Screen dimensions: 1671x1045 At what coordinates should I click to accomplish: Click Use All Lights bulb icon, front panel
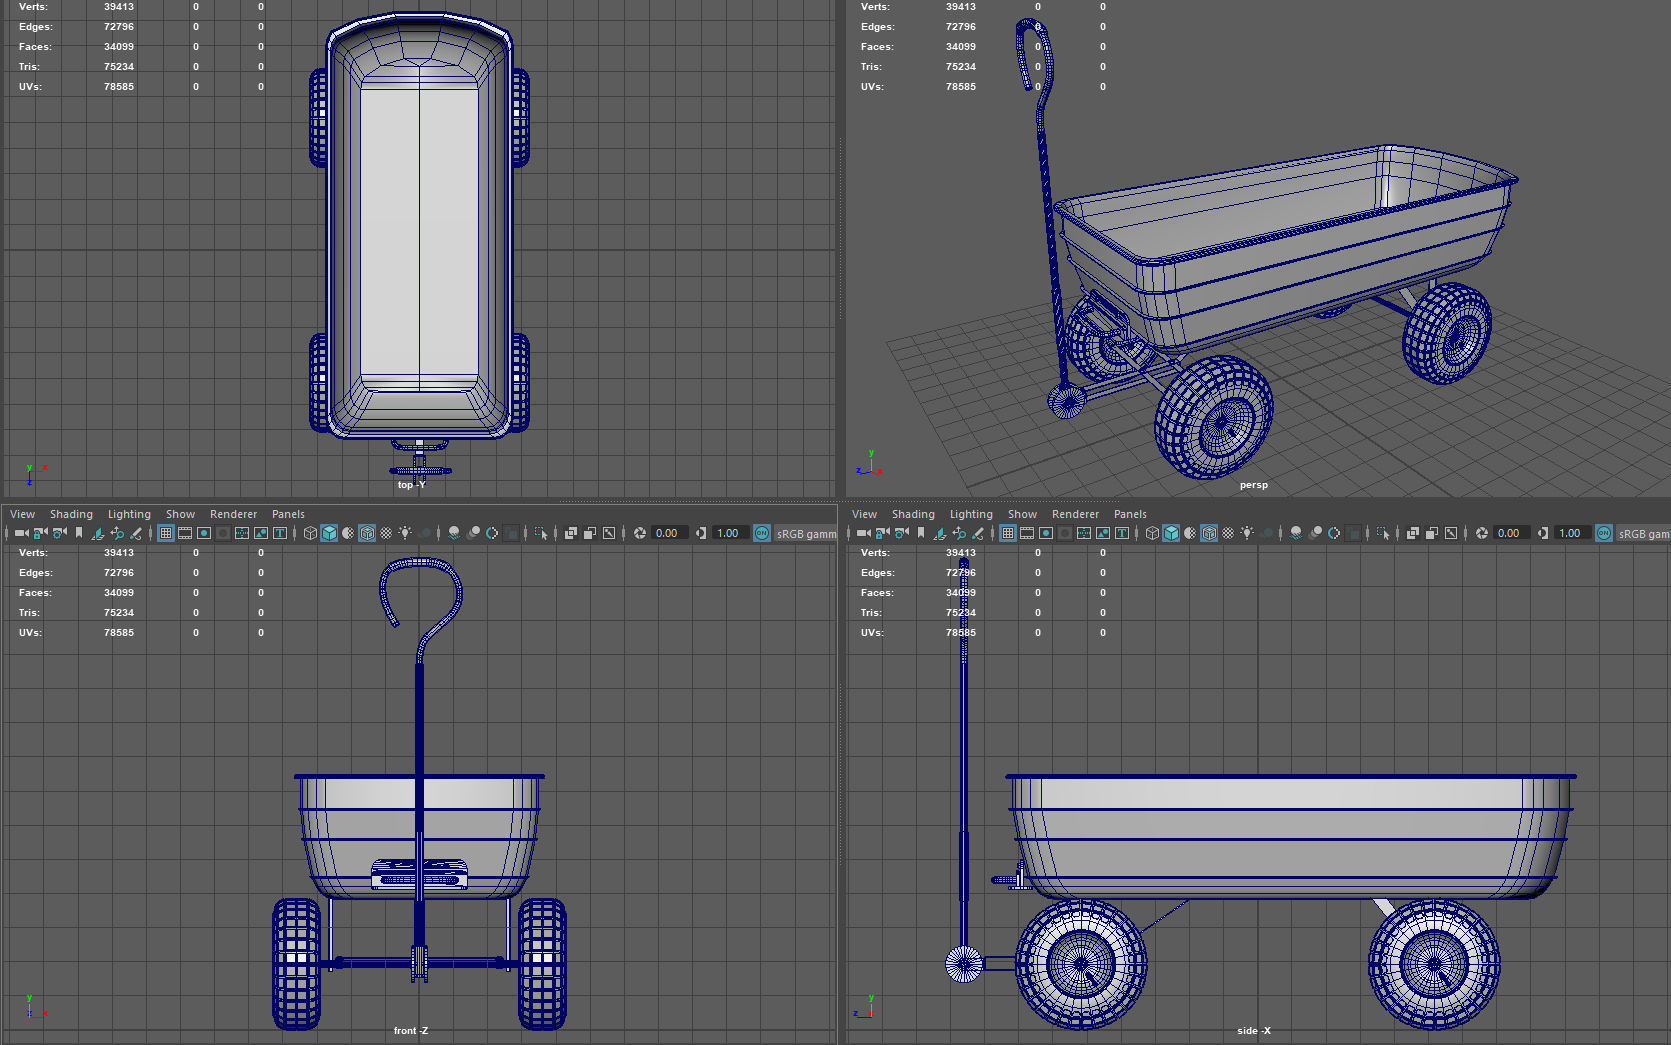pos(405,533)
